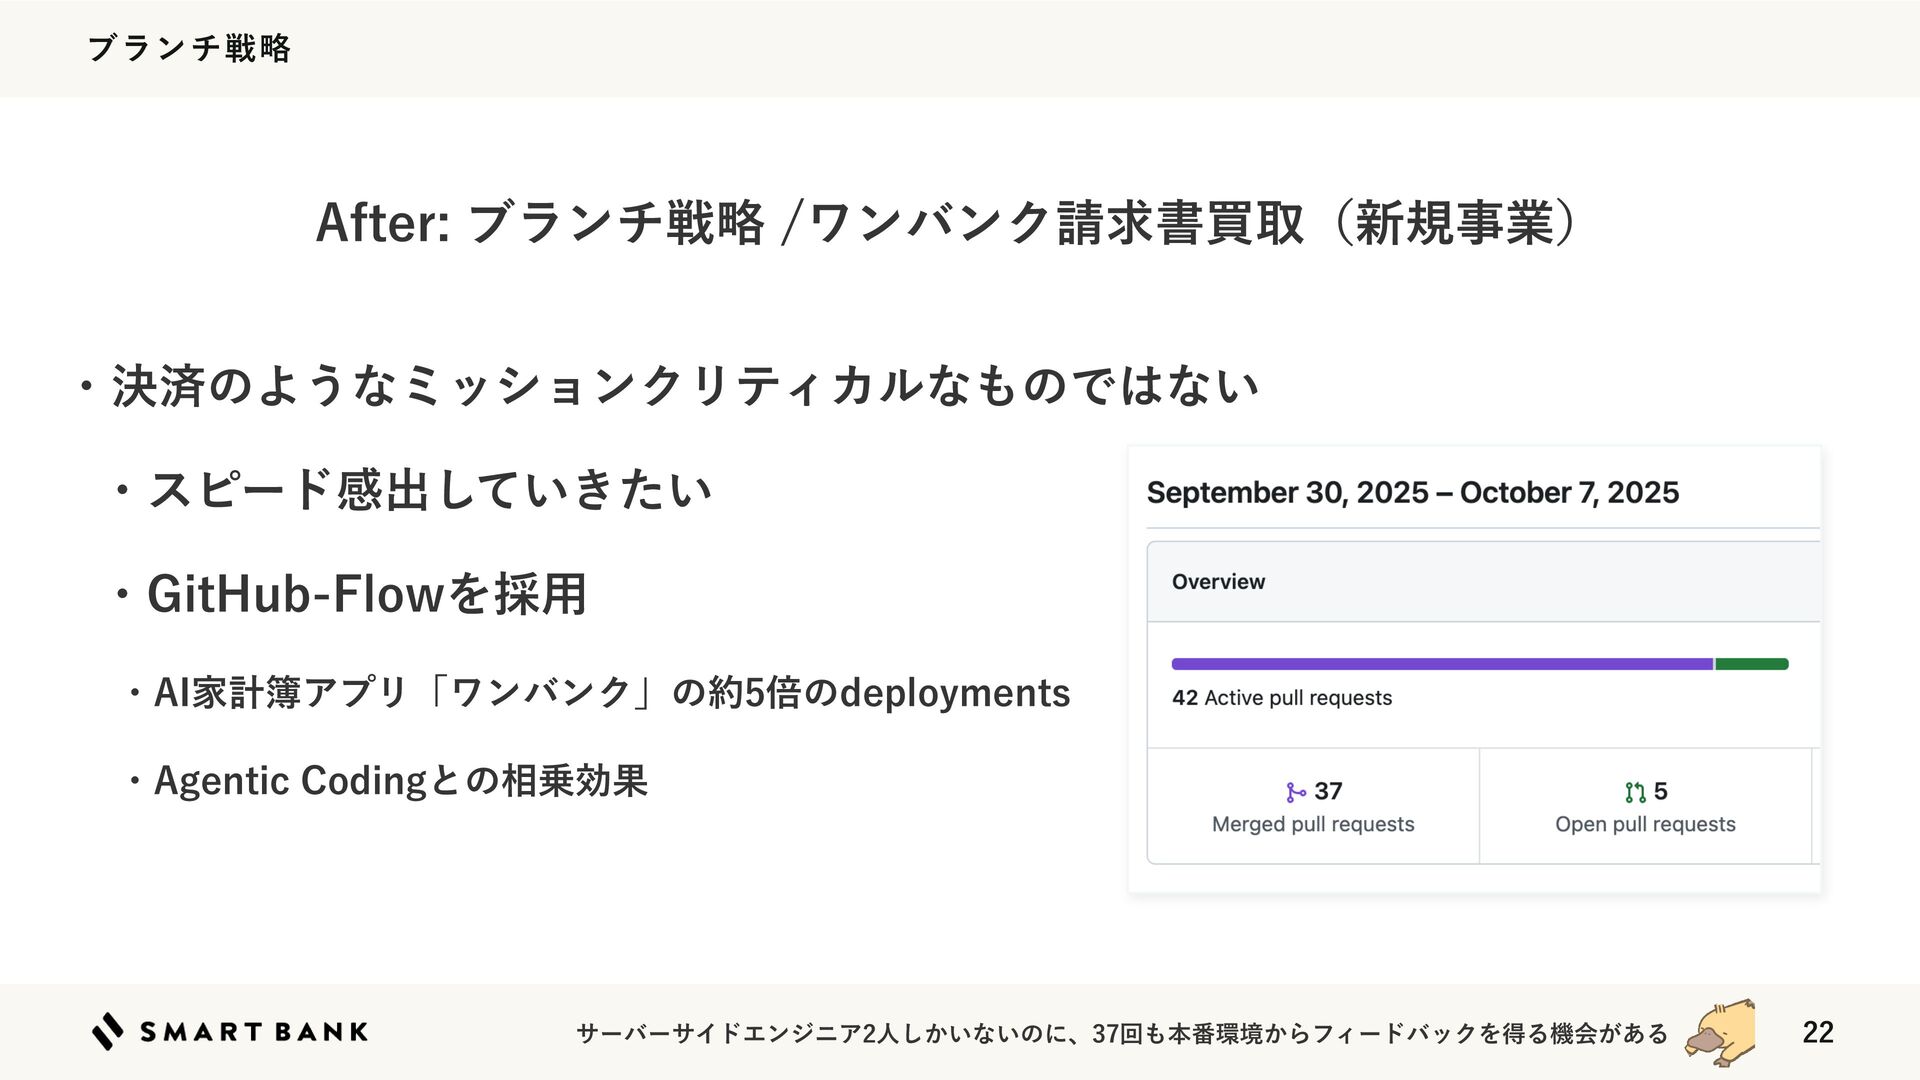Image resolution: width=1920 pixels, height=1080 pixels.
Task: Click the 約5倍のdeployments bullet line
Action: pyautogui.click(x=611, y=693)
